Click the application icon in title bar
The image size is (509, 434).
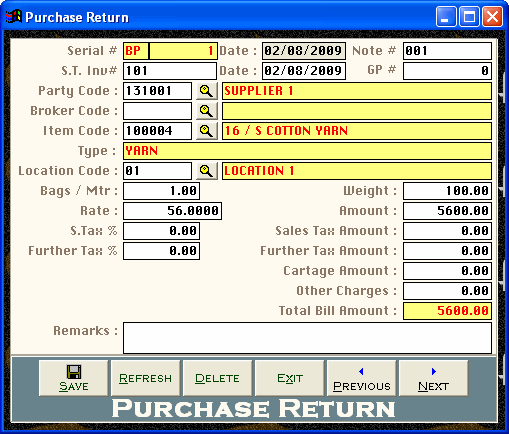(x=14, y=17)
